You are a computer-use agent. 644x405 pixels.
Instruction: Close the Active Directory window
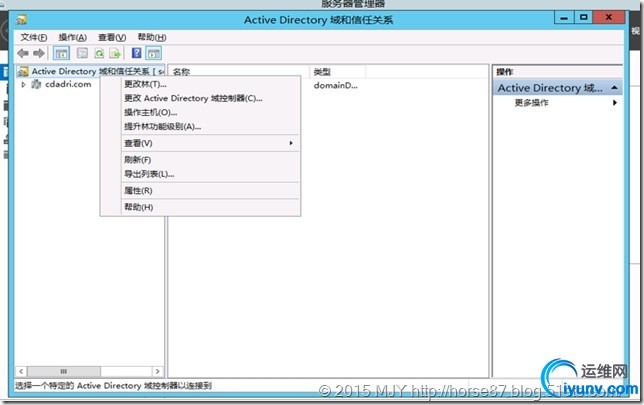(x=609, y=18)
